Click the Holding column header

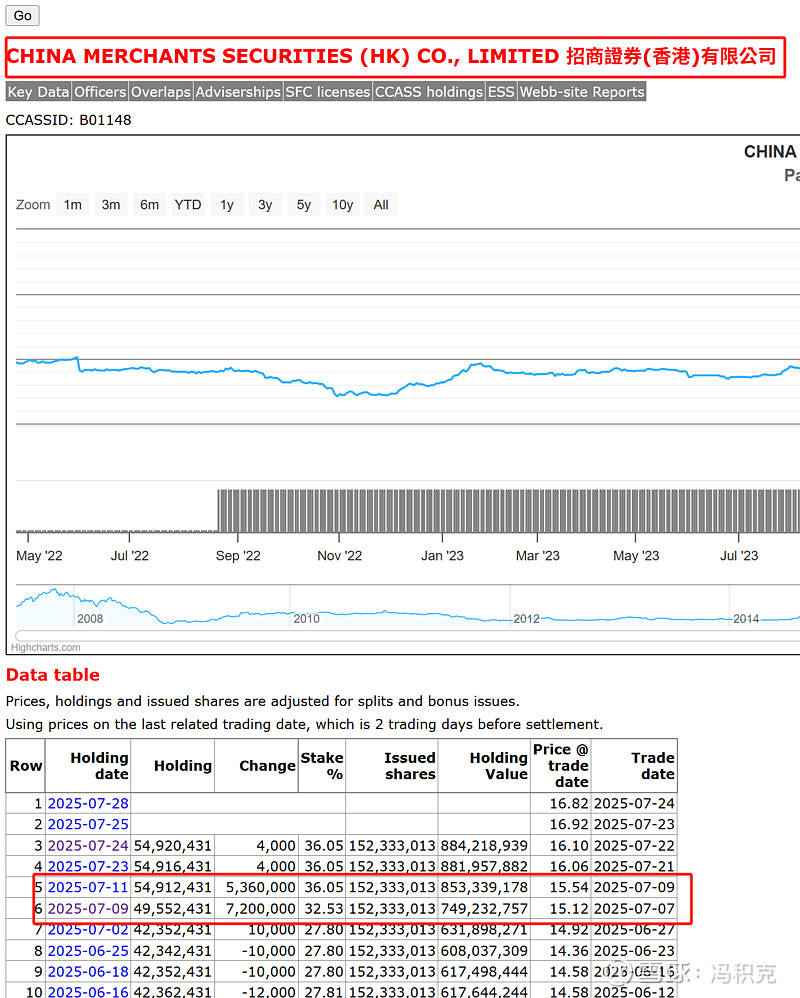(172, 766)
